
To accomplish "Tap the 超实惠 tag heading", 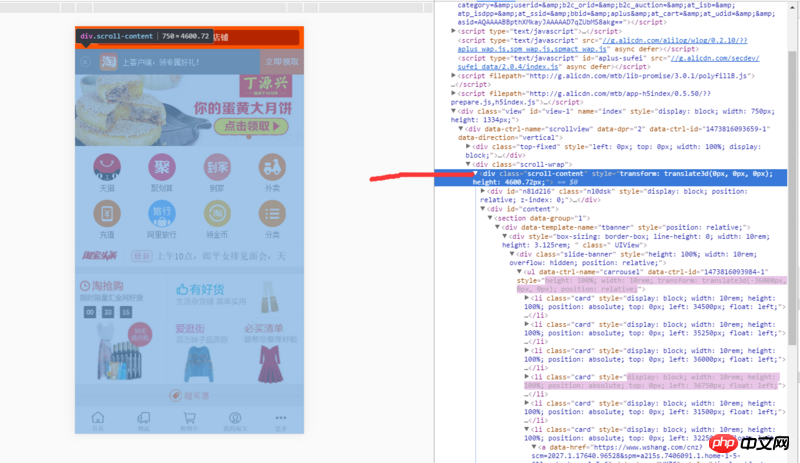I will click(189, 396).
